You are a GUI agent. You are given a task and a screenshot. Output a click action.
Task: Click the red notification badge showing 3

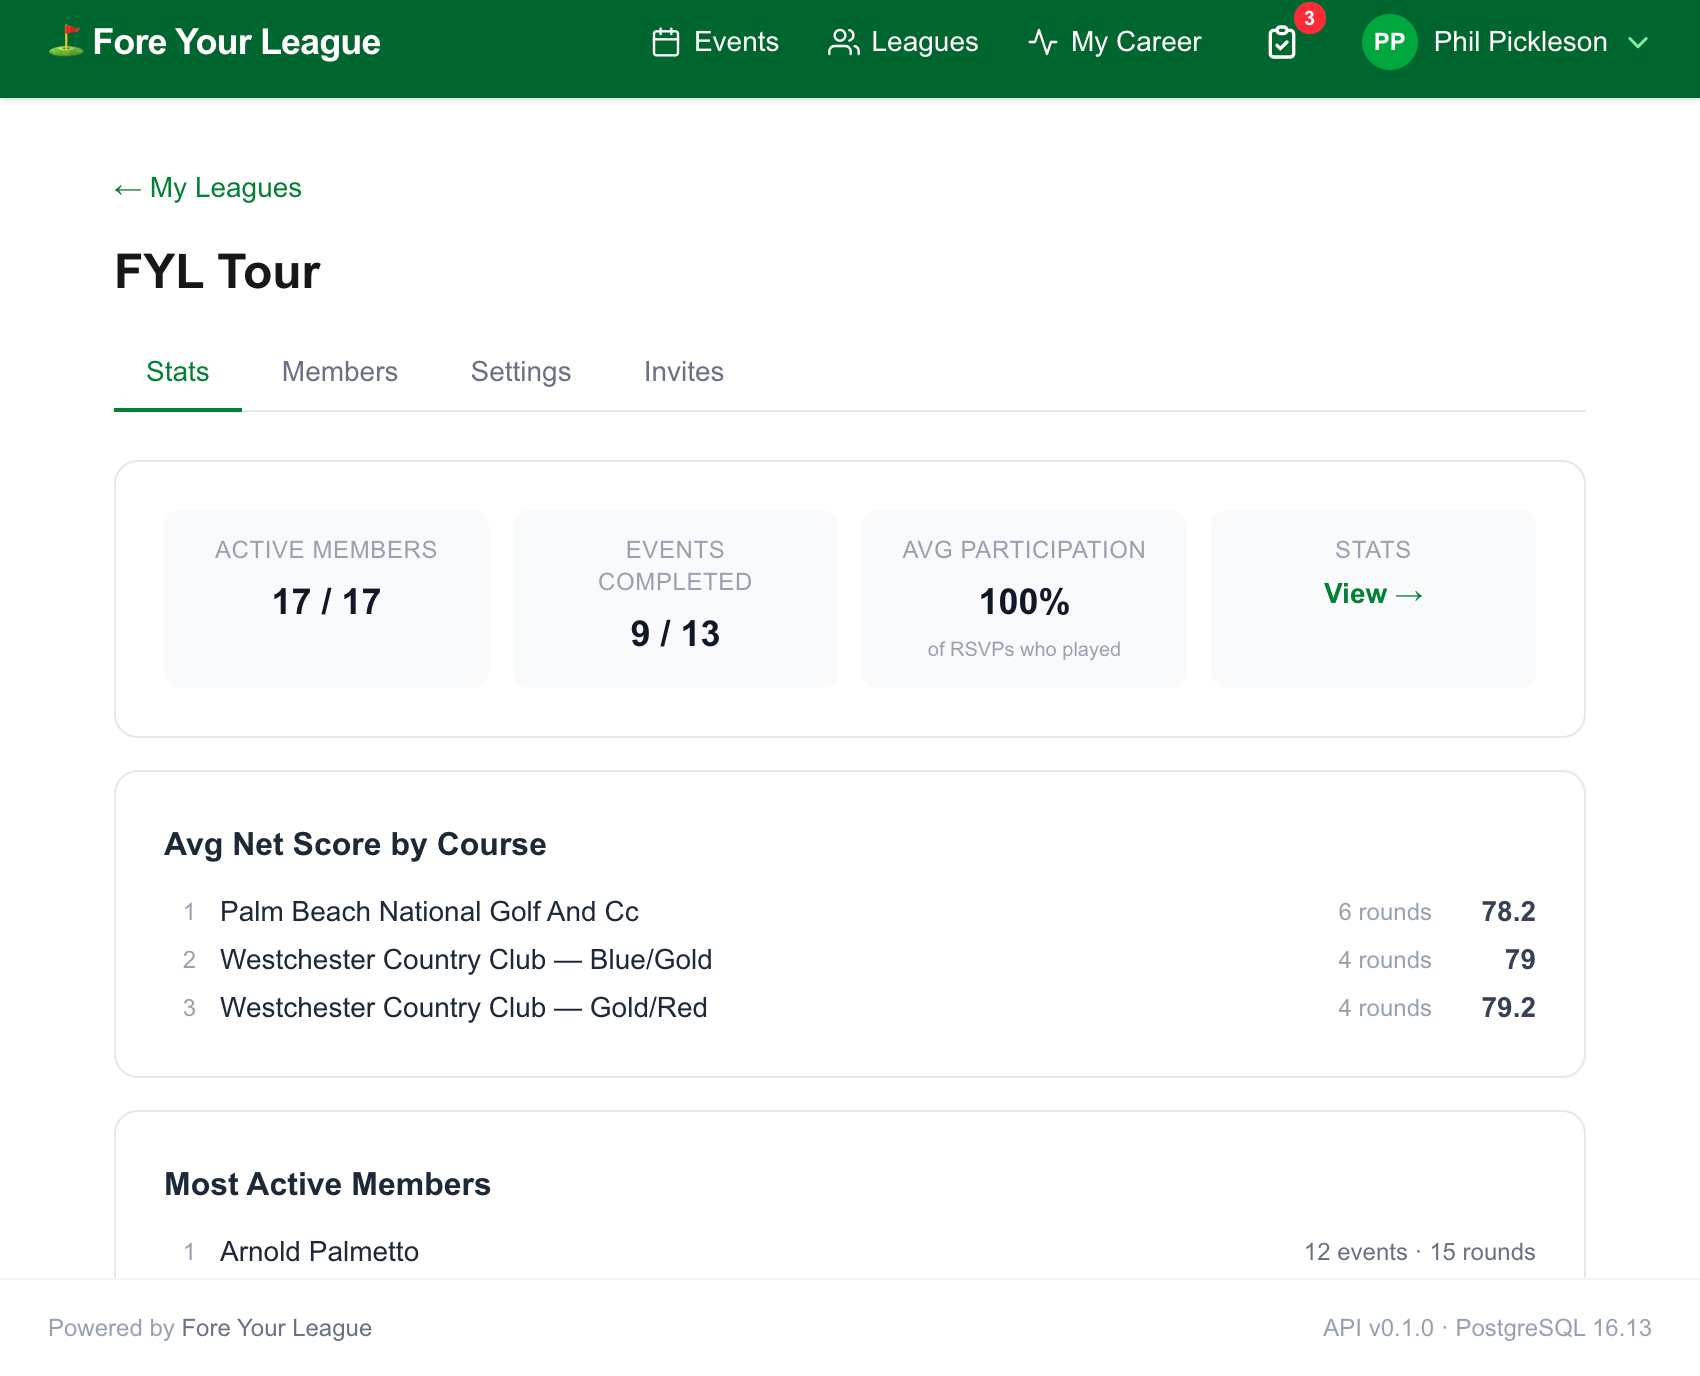point(1309,18)
